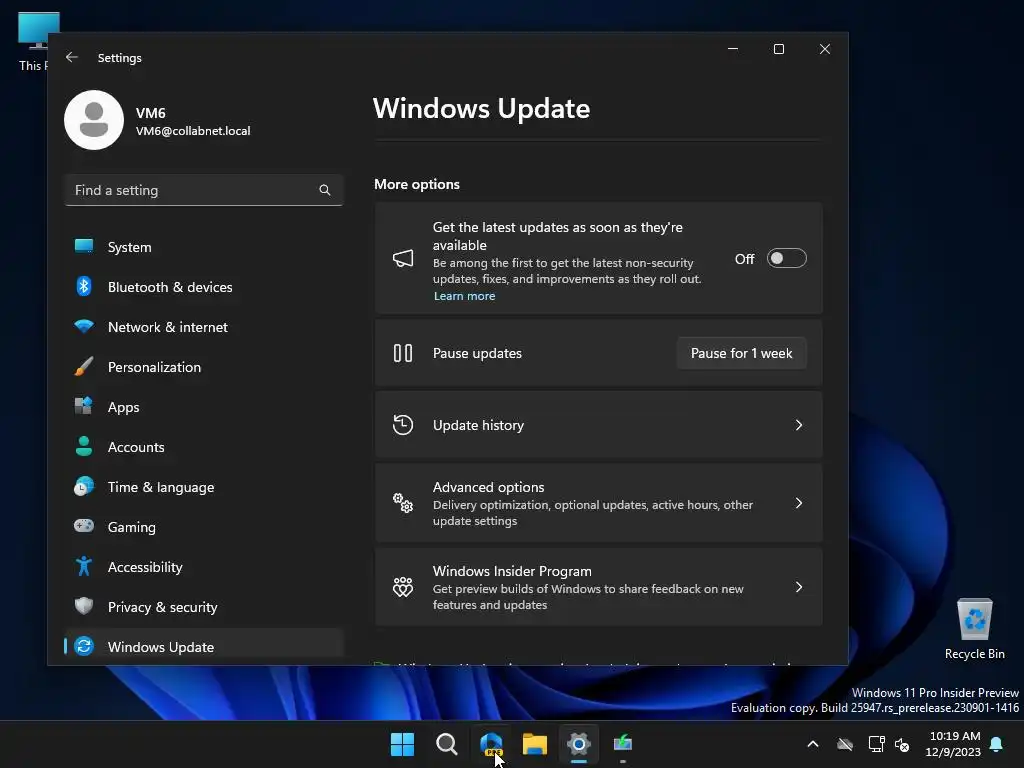Click the Windows Update sync icon
The height and width of the screenshot is (768, 1024).
pos(84,646)
